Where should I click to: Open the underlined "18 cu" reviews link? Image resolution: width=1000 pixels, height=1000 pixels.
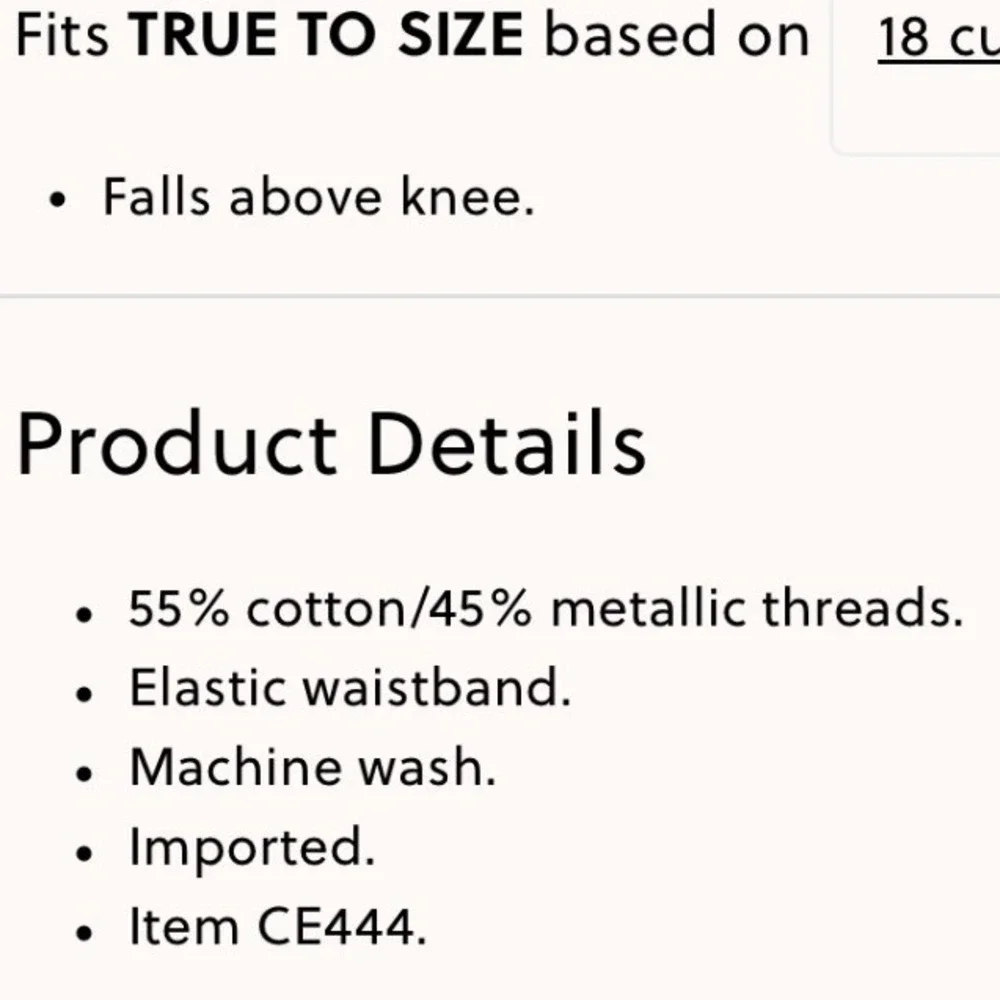click(938, 38)
